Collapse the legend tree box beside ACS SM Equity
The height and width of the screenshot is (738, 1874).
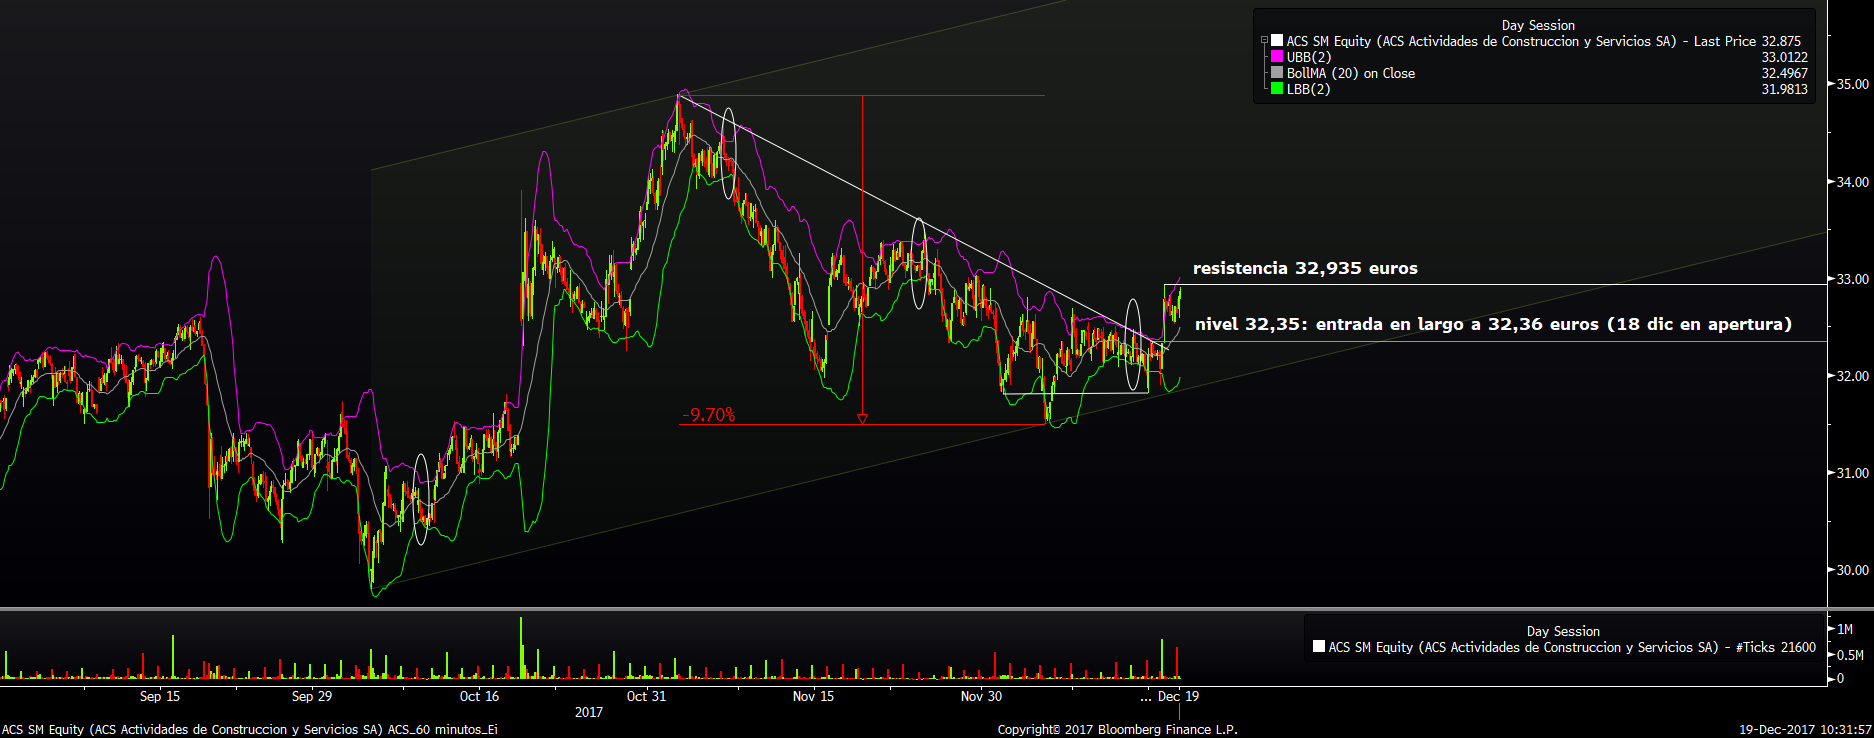1264,41
